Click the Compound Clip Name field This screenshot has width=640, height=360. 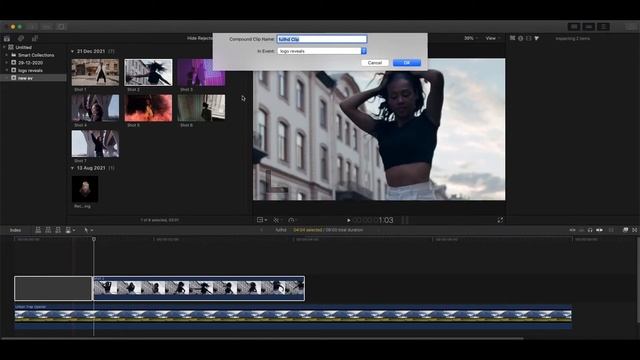coord(322,39)
